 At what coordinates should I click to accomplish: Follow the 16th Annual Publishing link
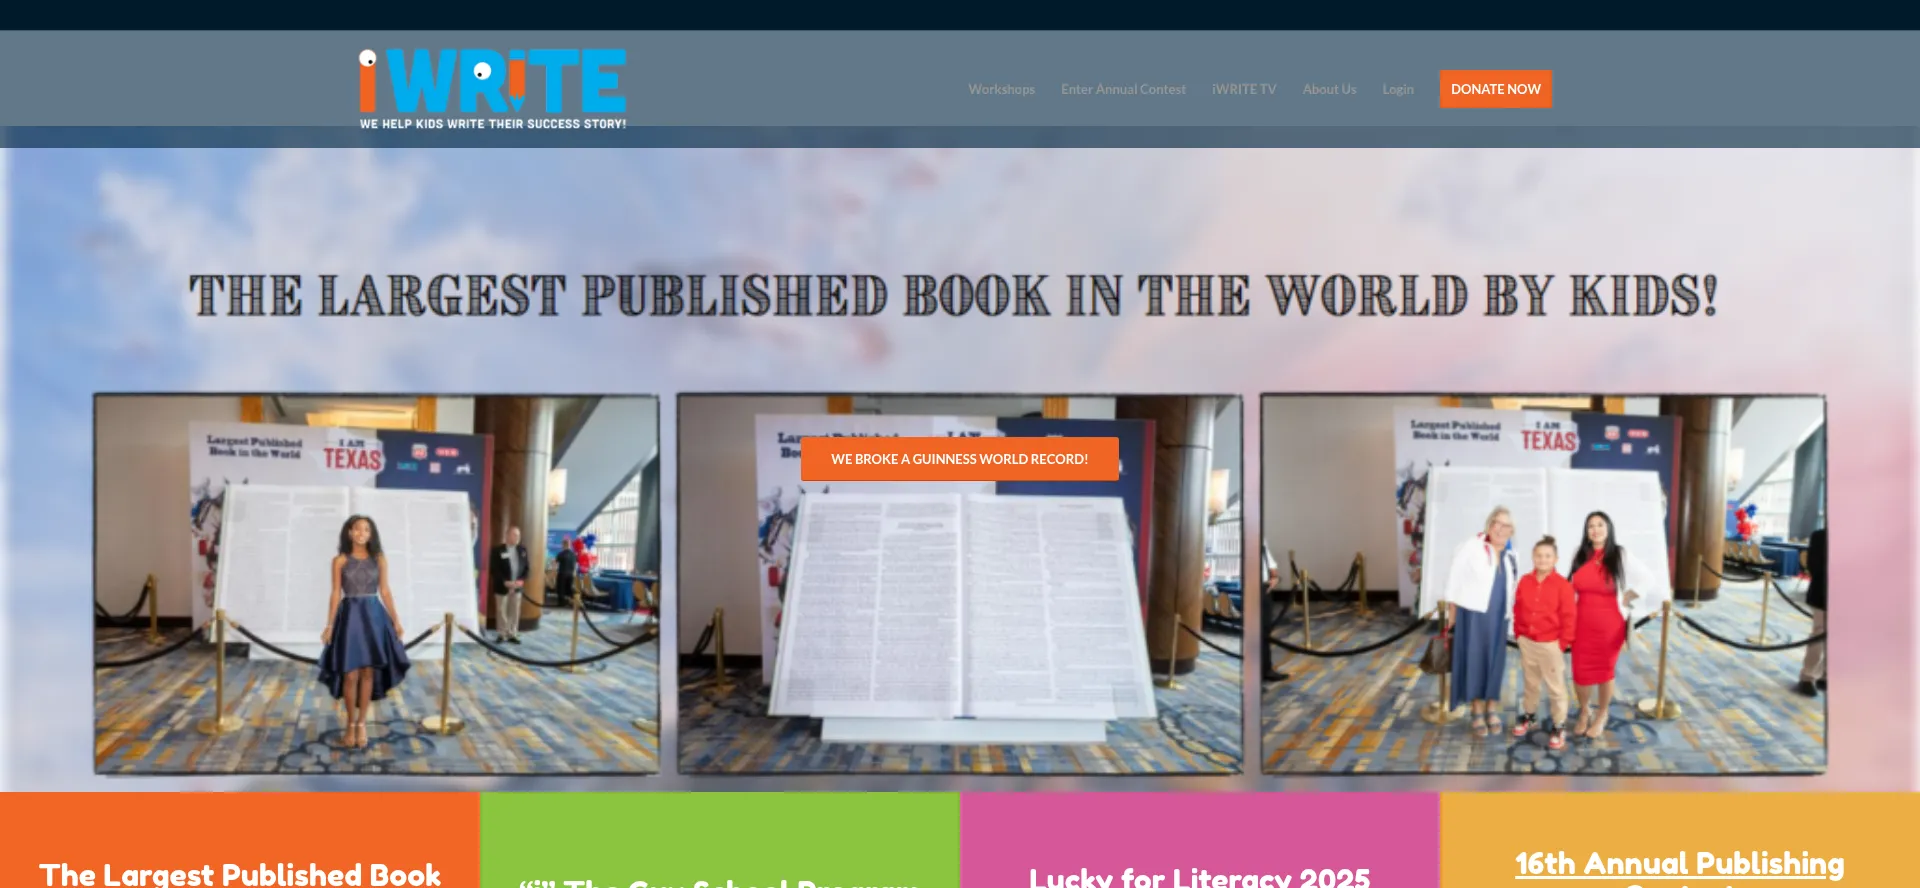click(x=1679, y=863)
